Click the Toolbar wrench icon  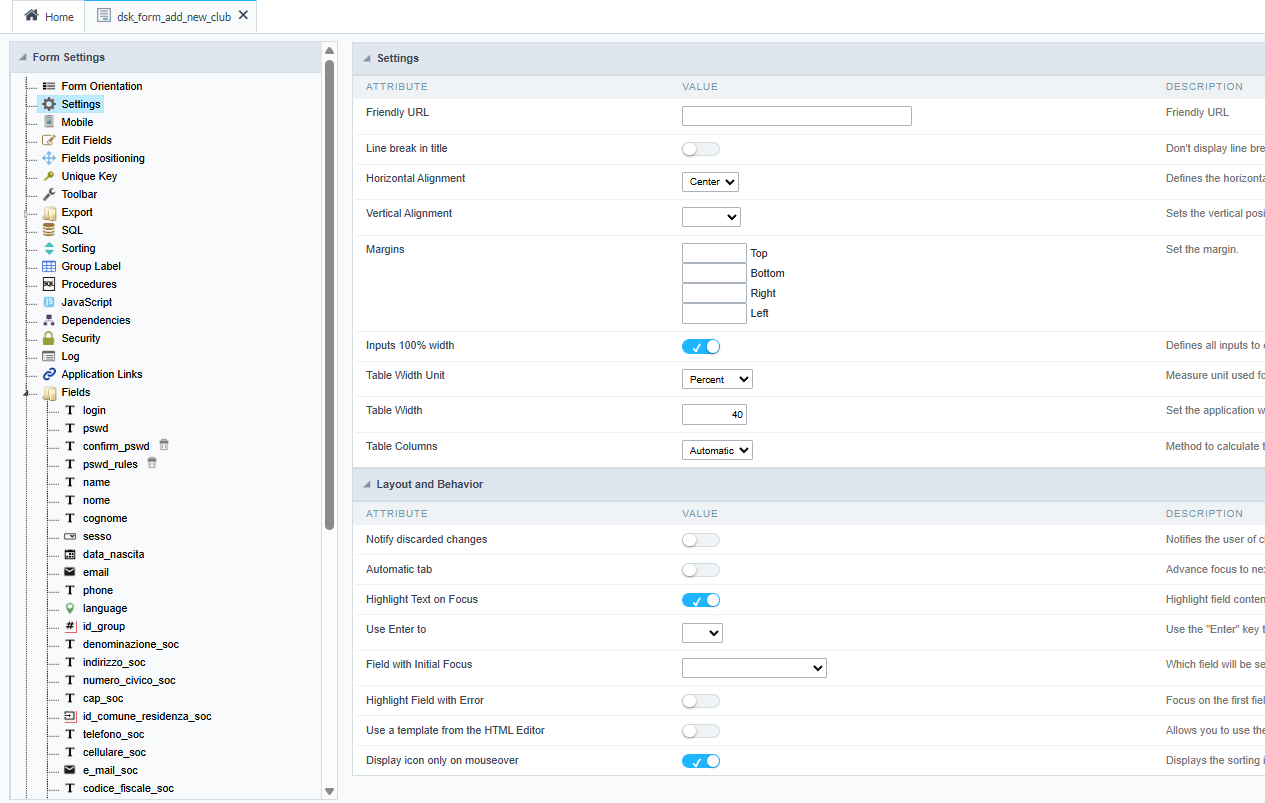click(x=49, y=194)
